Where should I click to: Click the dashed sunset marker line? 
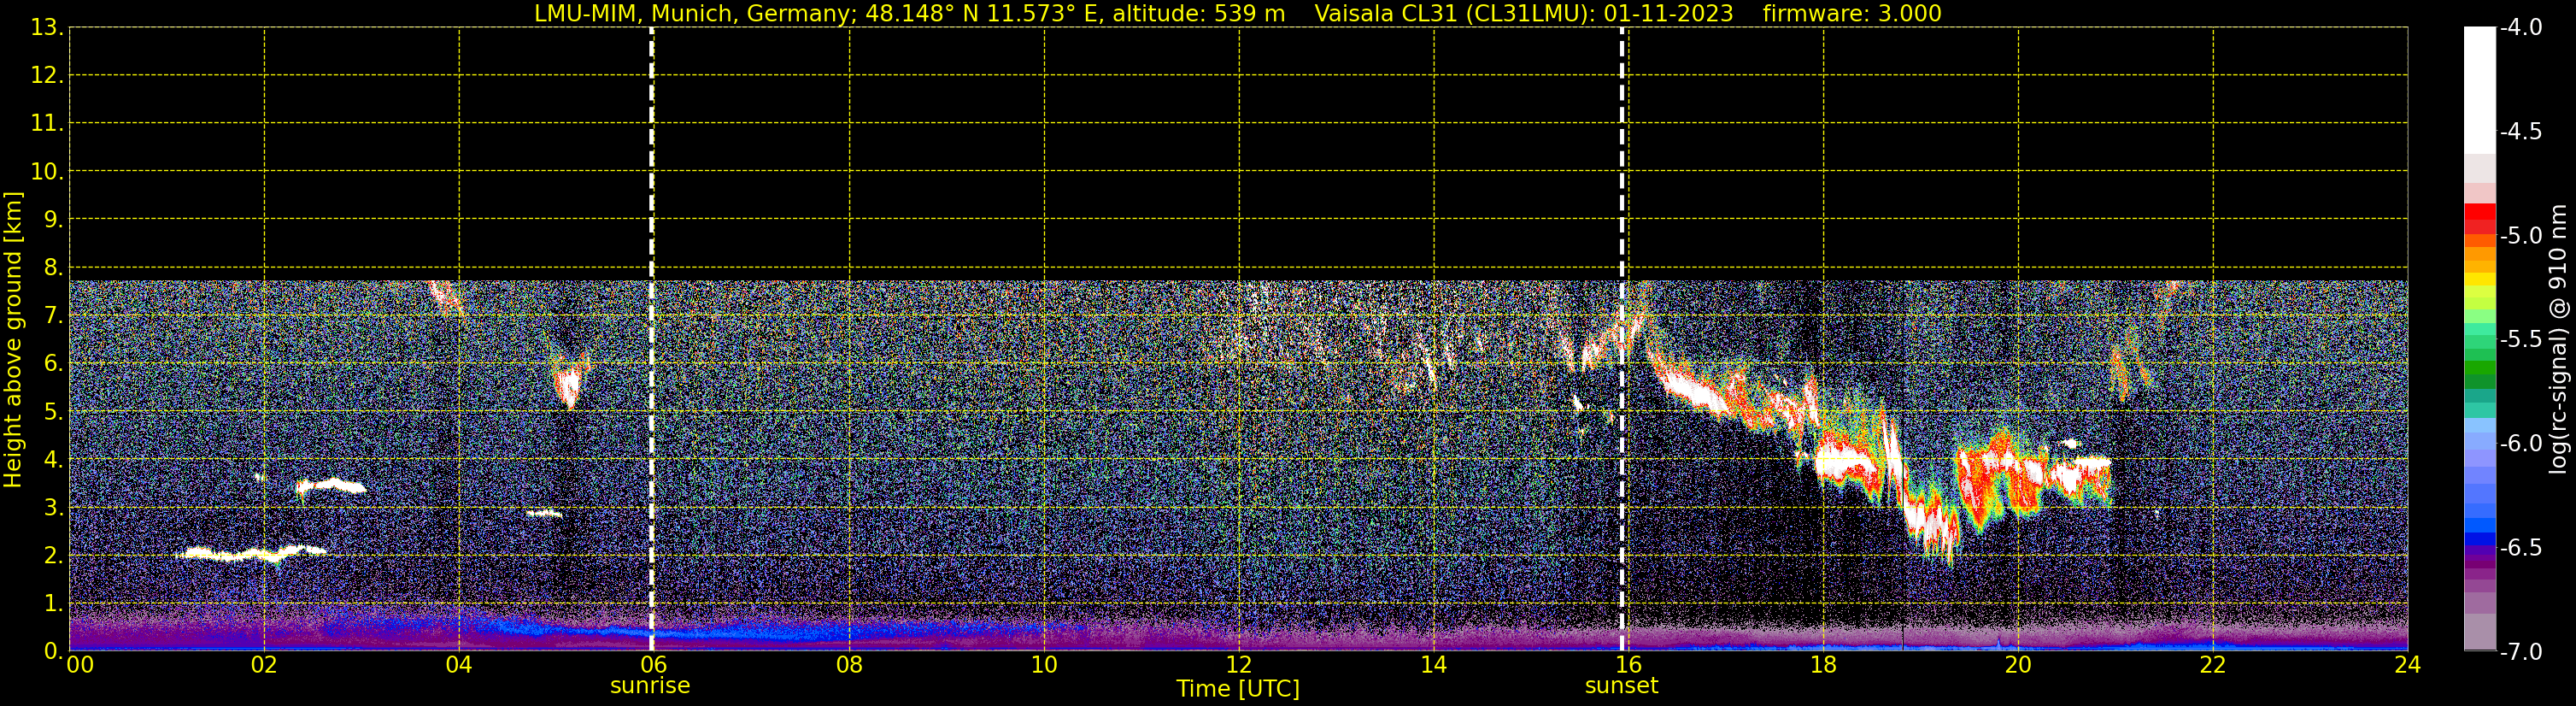1622,339
